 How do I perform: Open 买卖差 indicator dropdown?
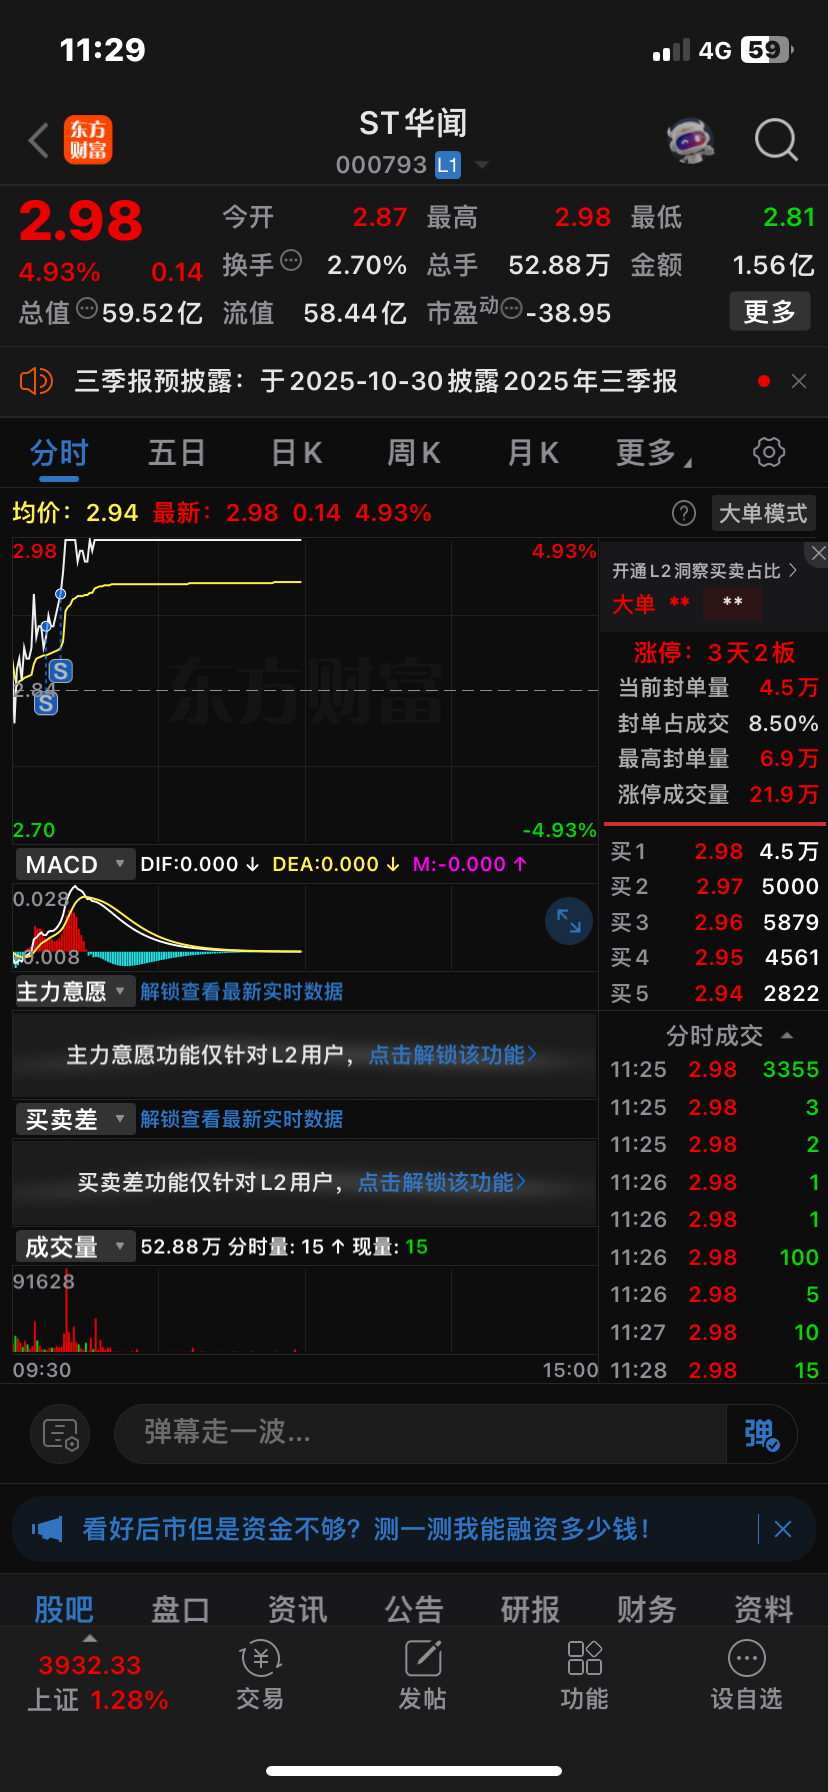[75, 1119]
